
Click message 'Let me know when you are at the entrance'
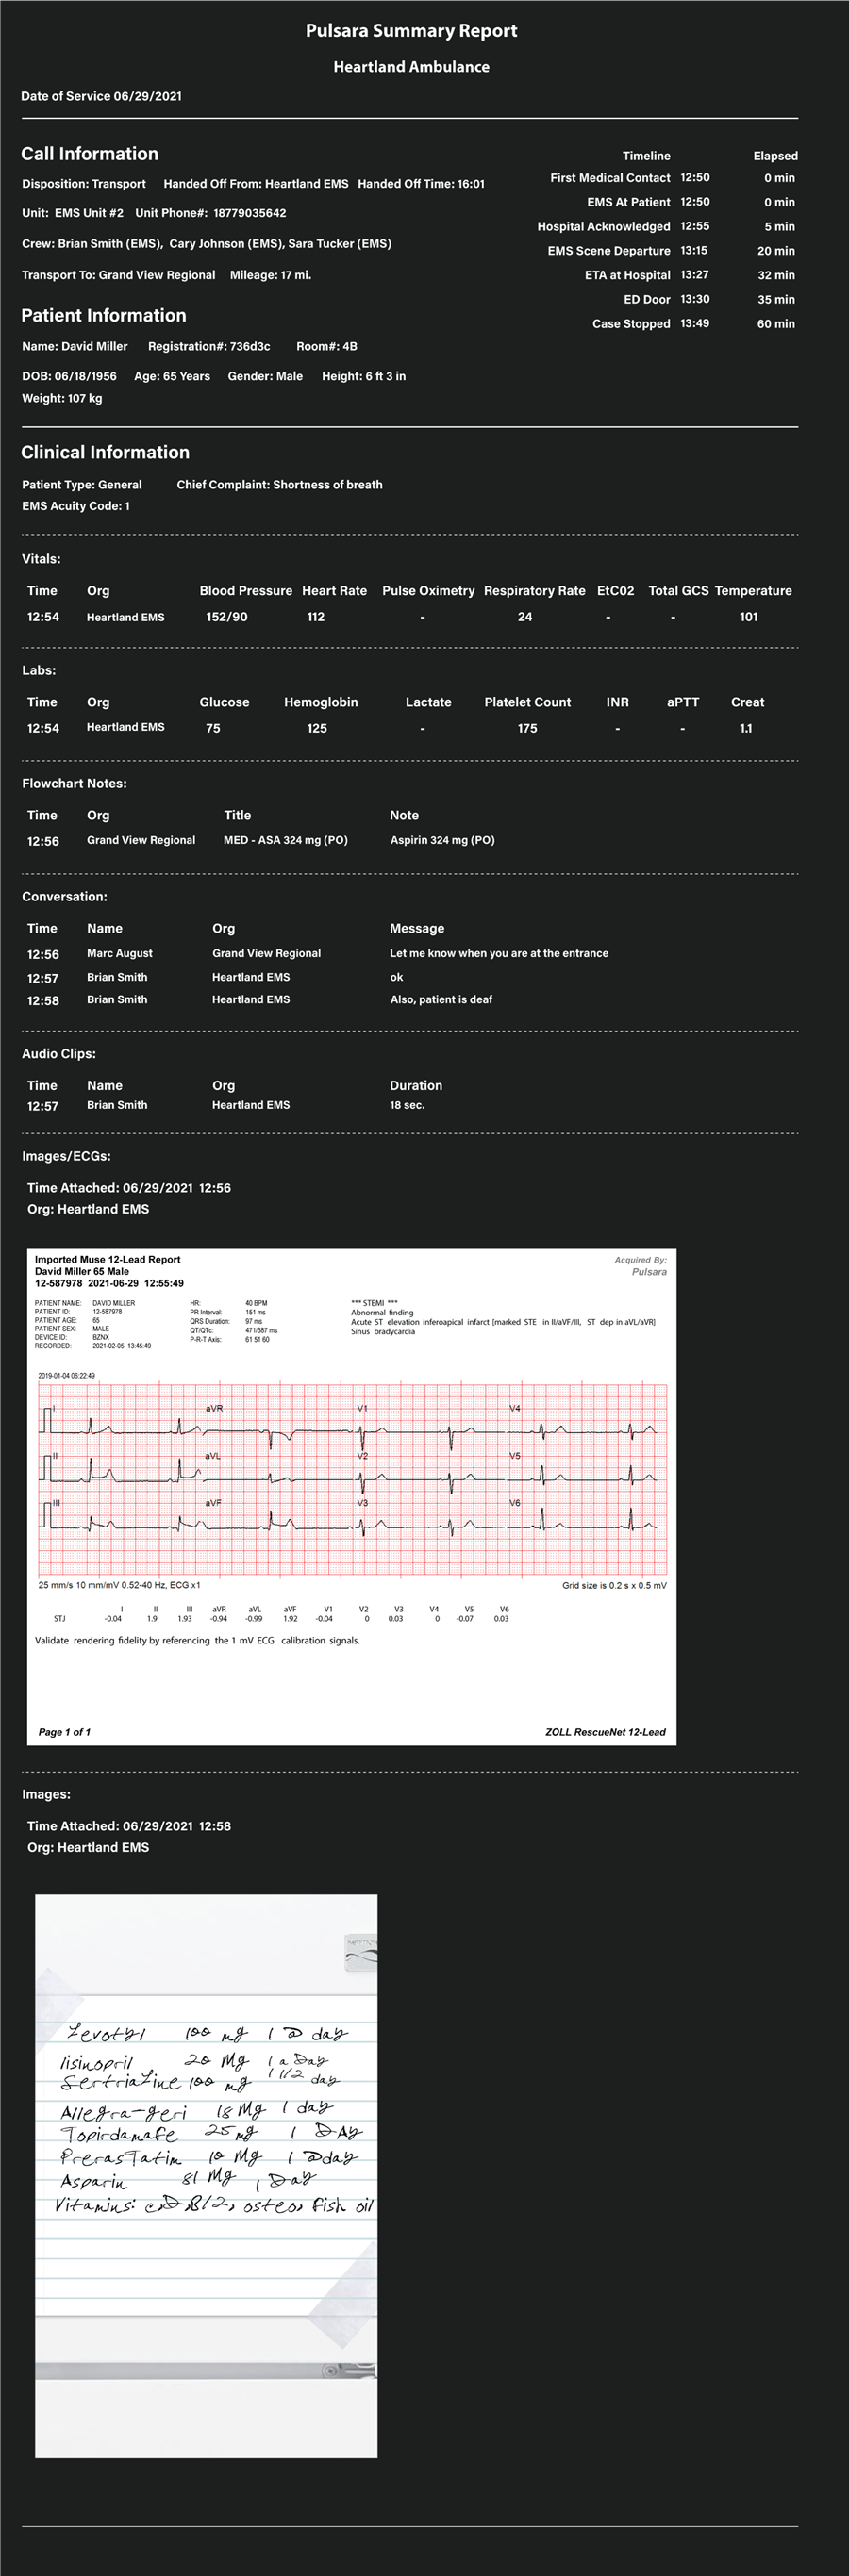coord(499,953)
